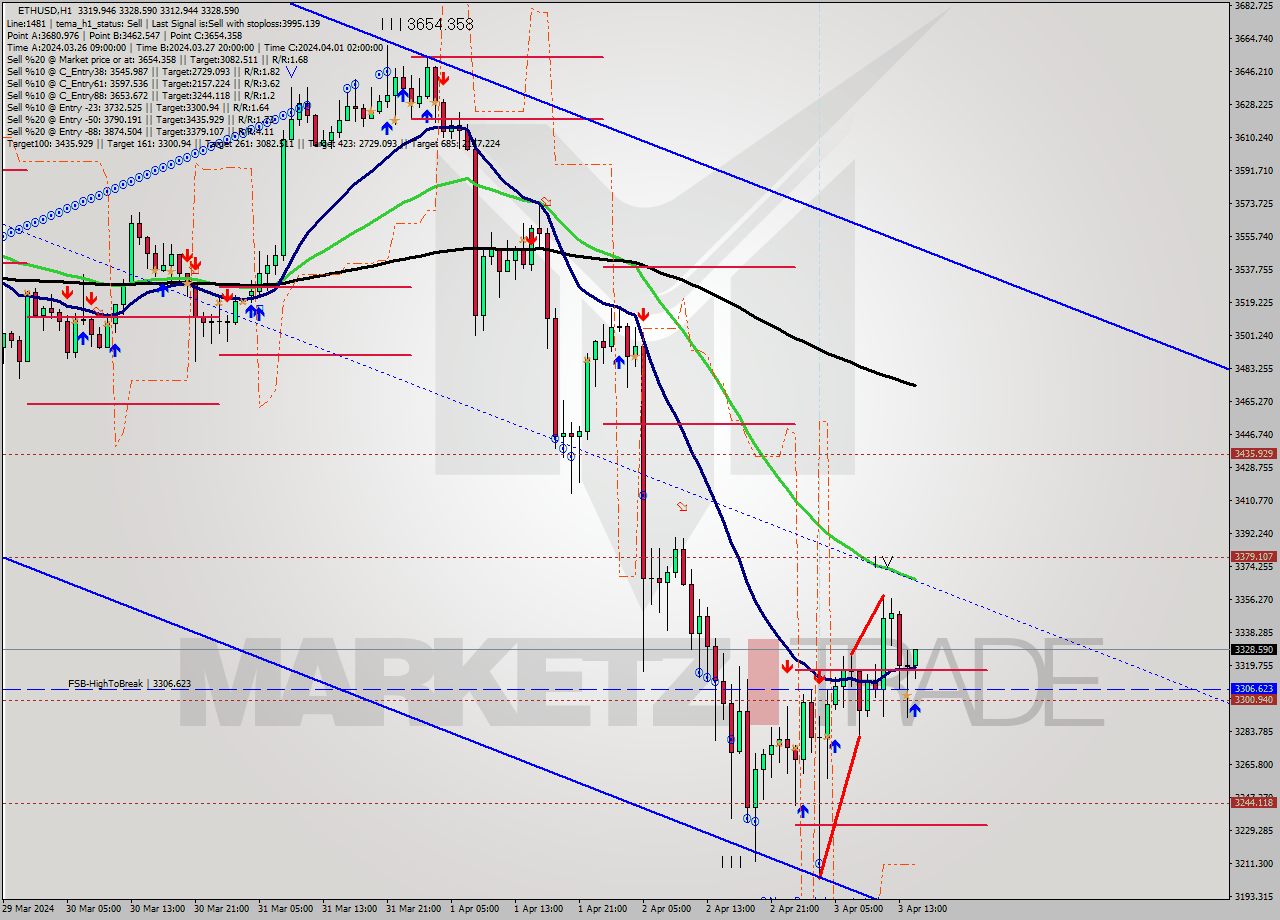Click the 3446.740 price axis label
The width and height of the screenshot is (1280, 920).
[x=1254, y=435]
